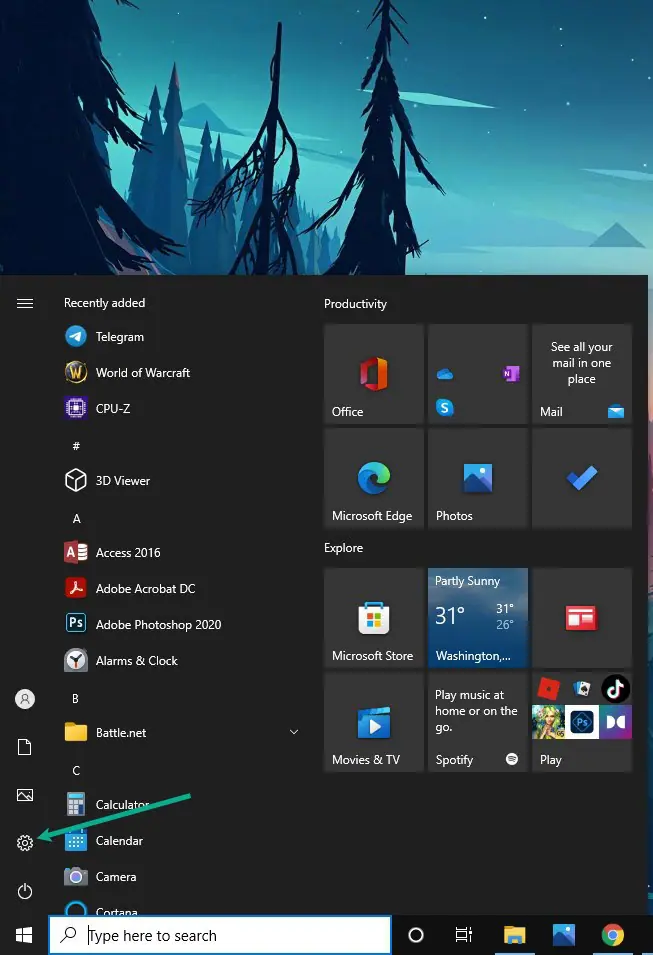Open Settings gear icon

[25, 843]
